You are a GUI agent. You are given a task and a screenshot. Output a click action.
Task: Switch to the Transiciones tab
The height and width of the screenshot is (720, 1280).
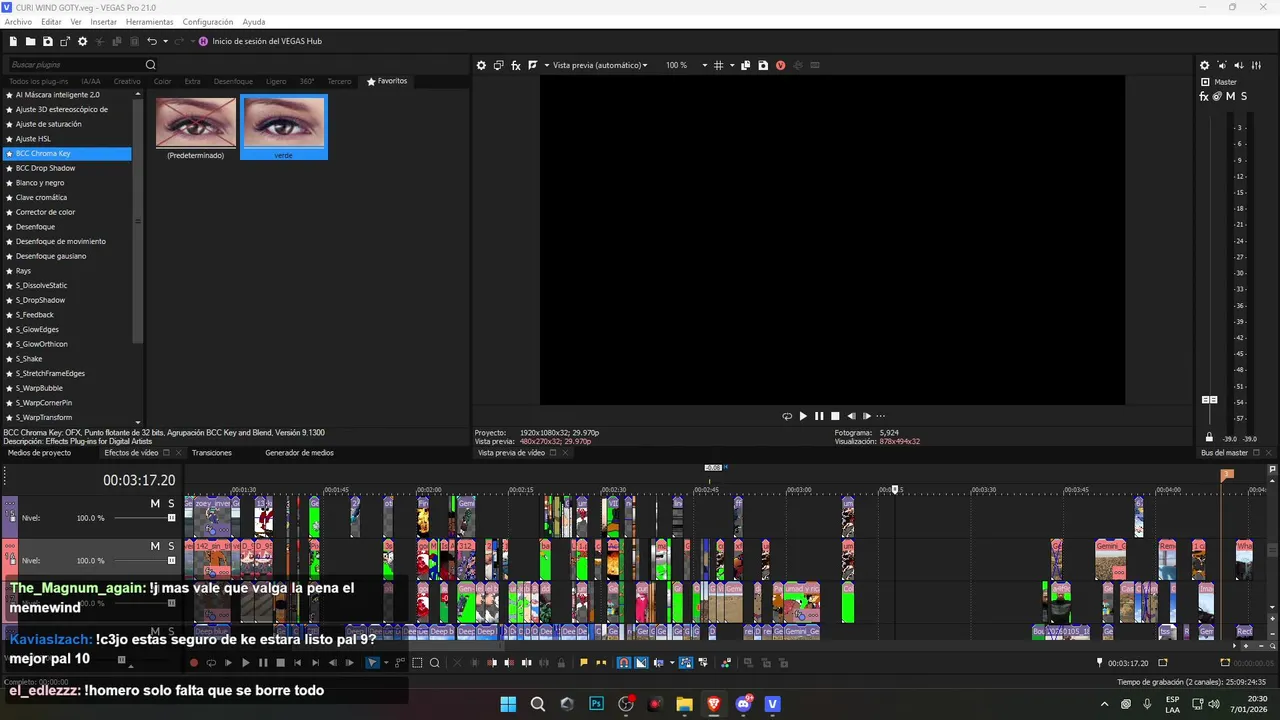[x=212, y=453]
